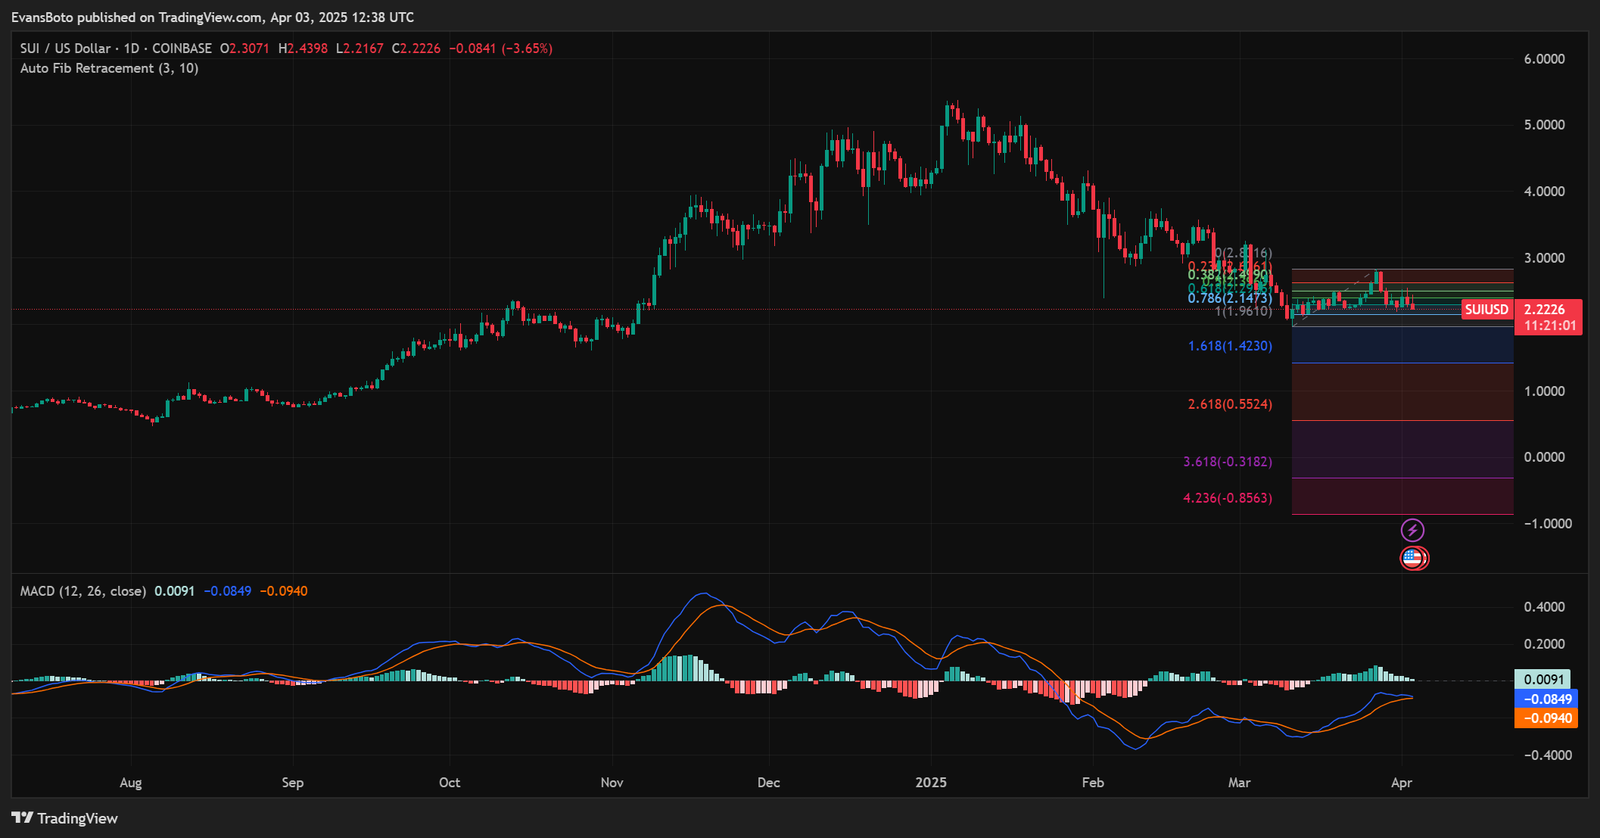Viewport: 1600px width, 838px height.
Task: Select the MACD (12, 26, close) legend
Action: 83,591
